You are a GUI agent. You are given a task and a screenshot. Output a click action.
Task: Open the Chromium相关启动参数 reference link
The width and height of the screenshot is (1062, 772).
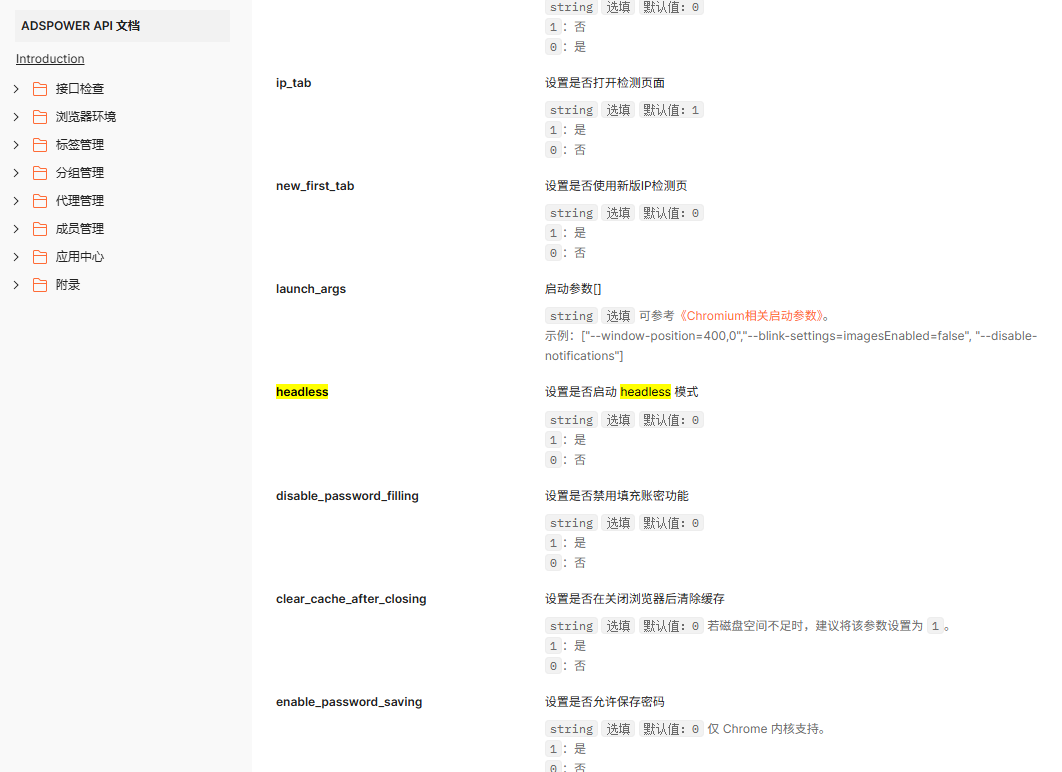click(x=751, y=316)
